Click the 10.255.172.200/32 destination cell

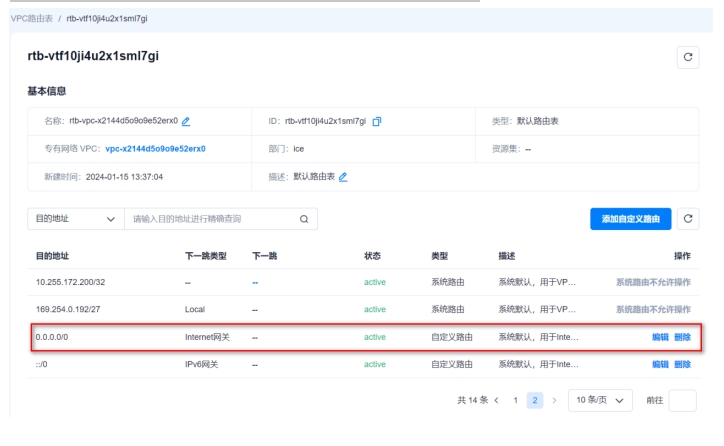71,282
